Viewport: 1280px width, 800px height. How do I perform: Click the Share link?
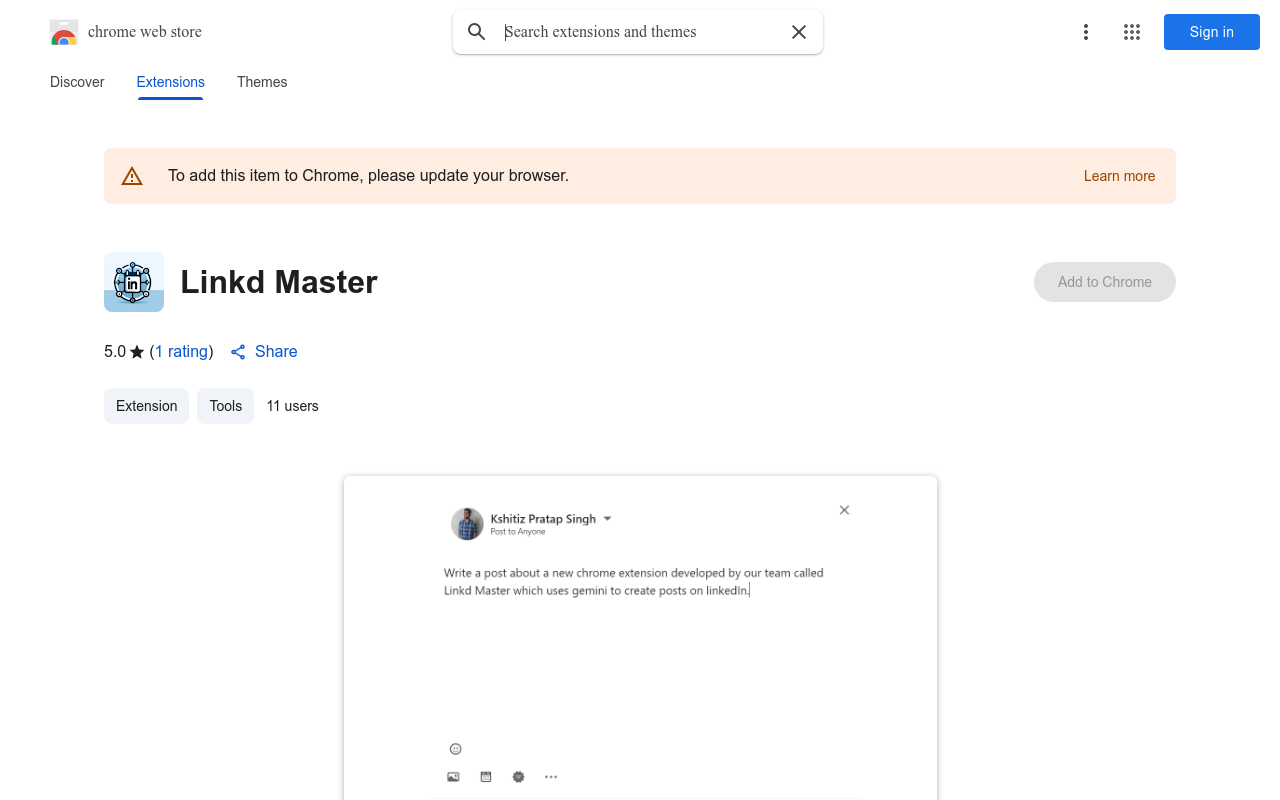point(276,351)
